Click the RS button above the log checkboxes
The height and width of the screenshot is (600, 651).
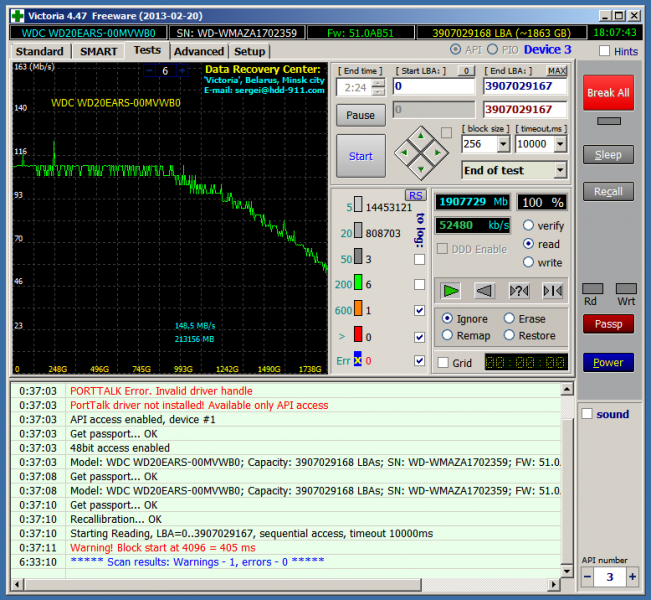[415, 194]
